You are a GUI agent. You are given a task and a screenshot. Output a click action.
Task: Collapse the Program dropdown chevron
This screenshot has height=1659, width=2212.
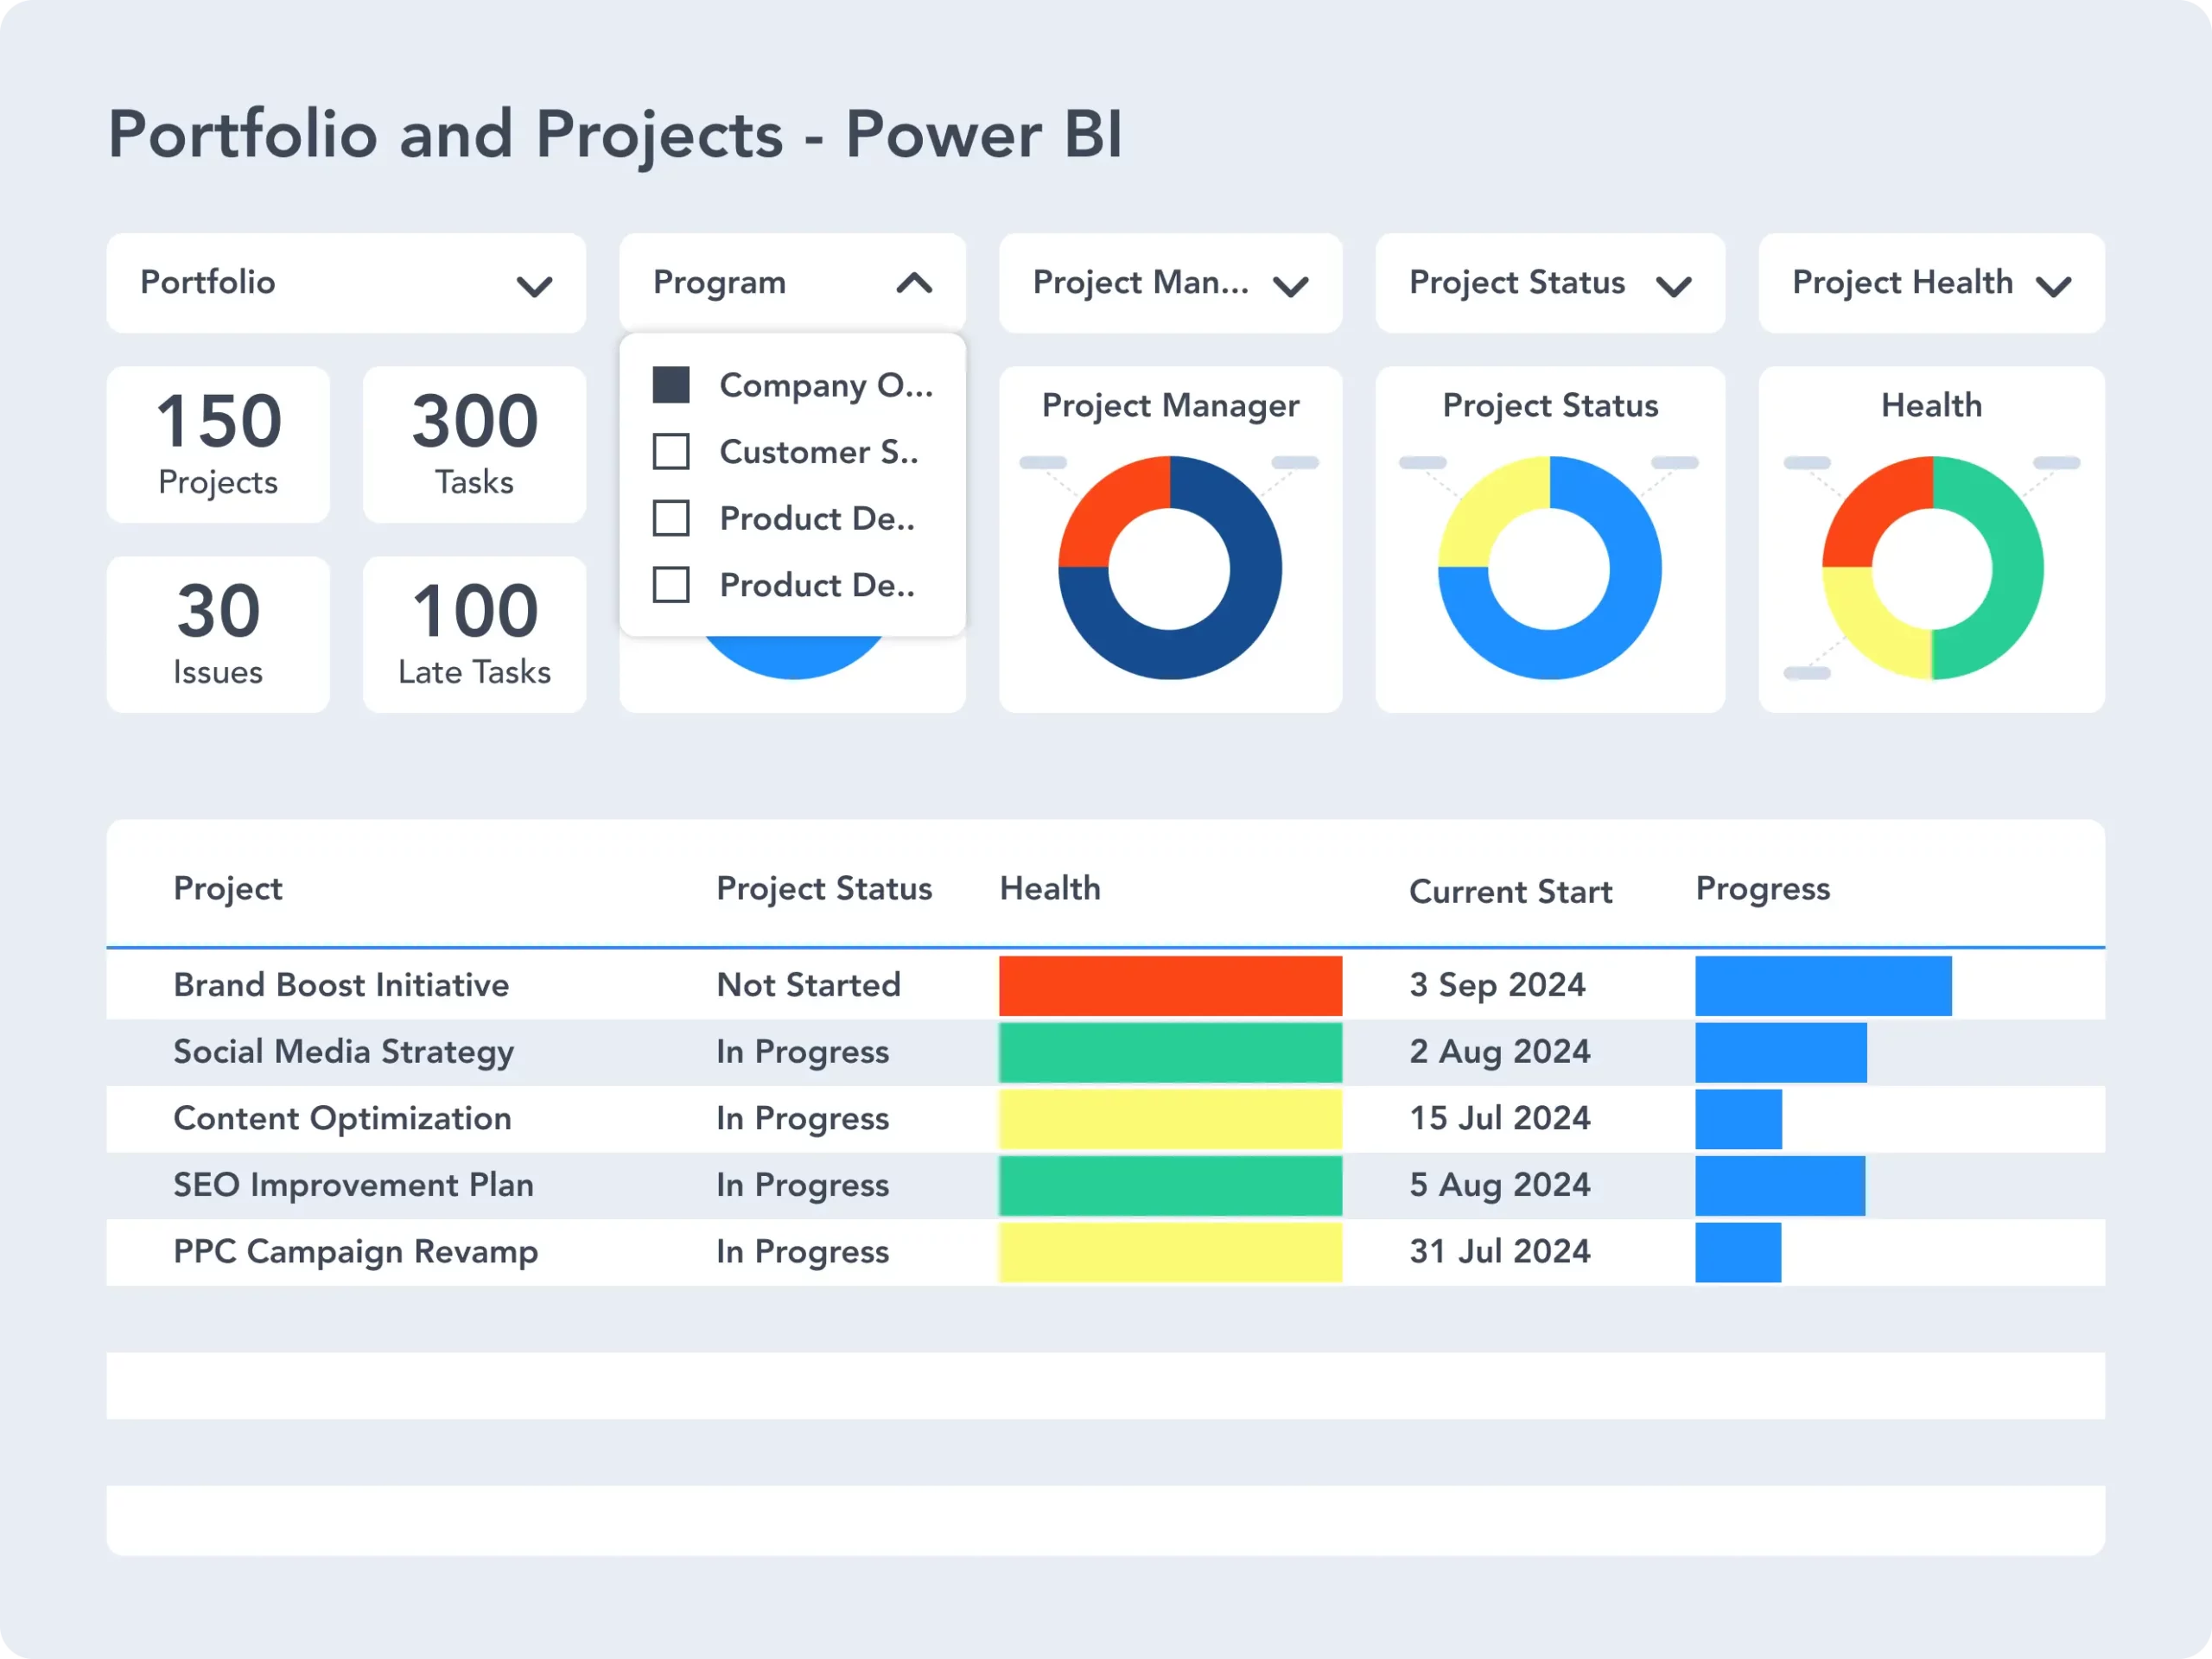[914, 284]
